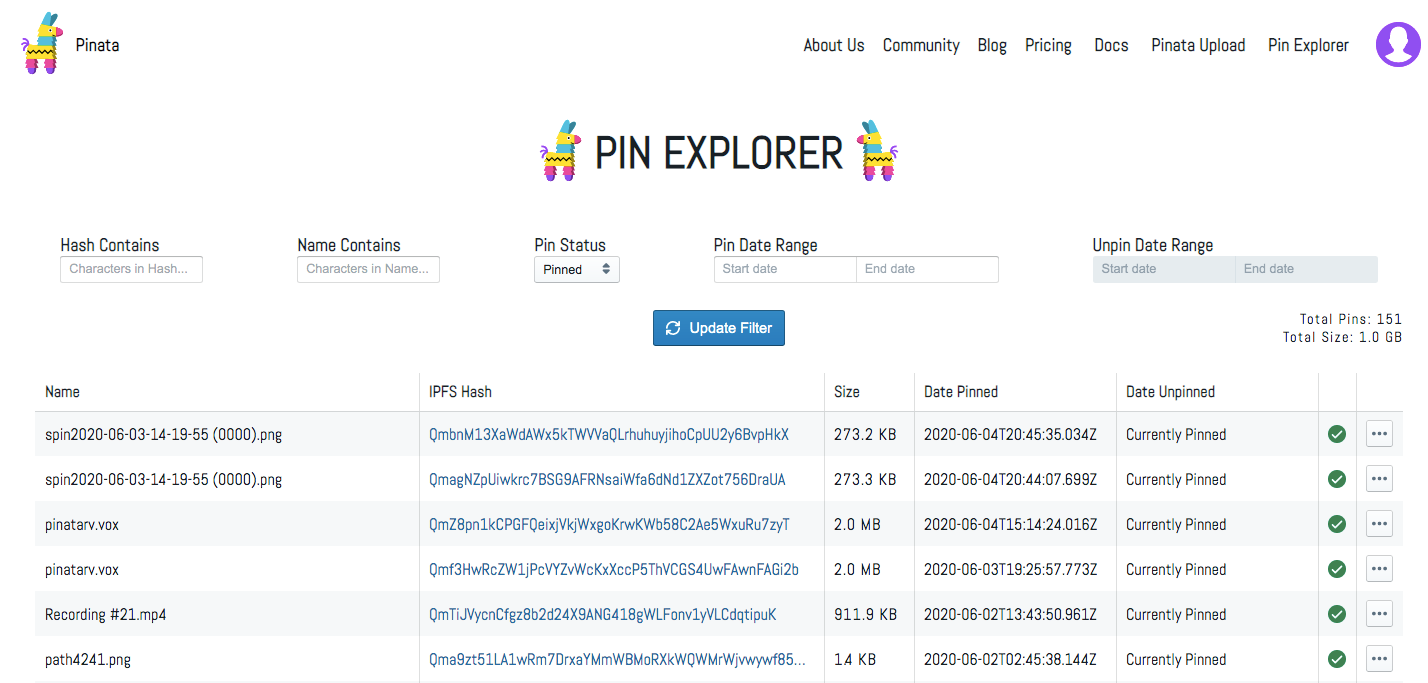Click green check for hash QmbnM13XaWdAWx5k row
Viewport: 1428px width, 683px height.
pos(1337,434)
